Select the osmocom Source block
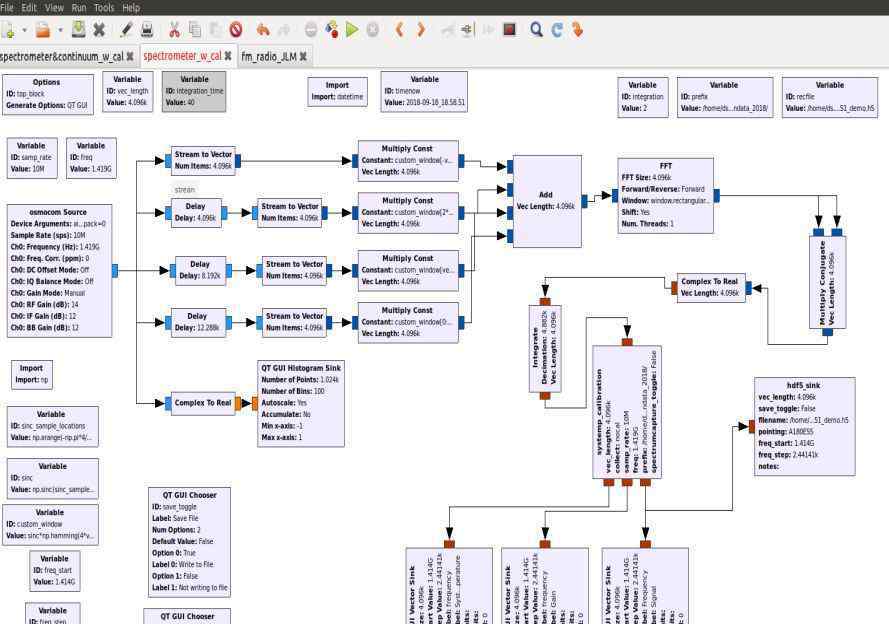Viewport: 889px width, 624px height. 59,270
